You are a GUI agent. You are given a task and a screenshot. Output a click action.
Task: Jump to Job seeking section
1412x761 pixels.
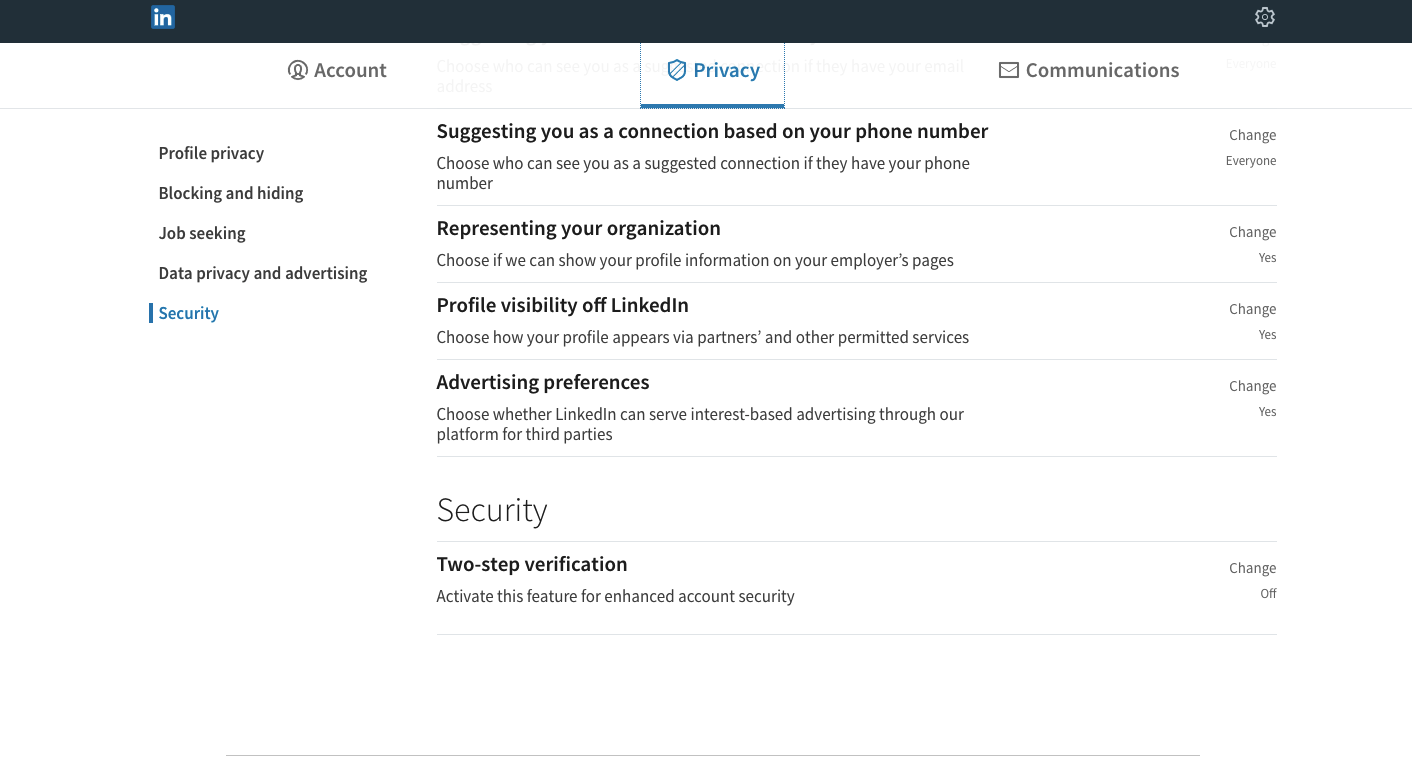click(x=202, y=233)
